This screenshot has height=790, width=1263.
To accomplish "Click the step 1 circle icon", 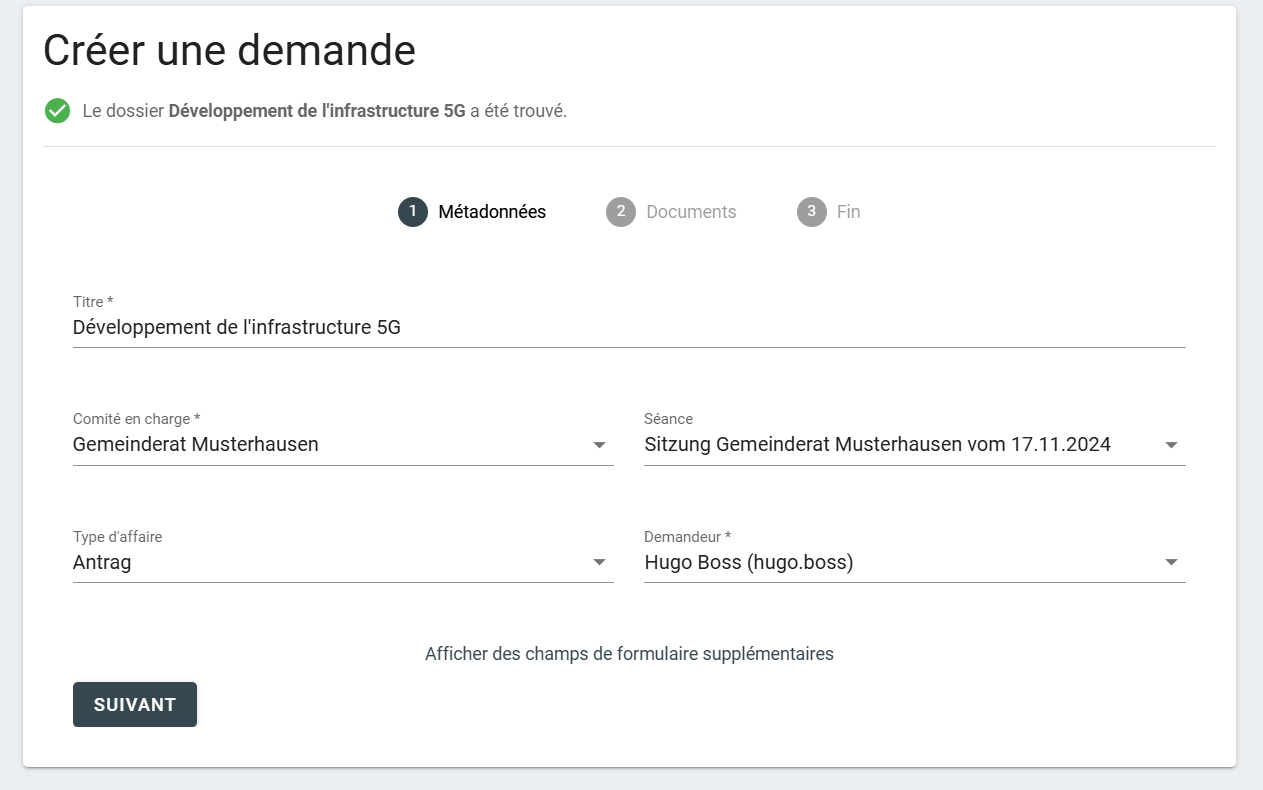I will coord(412,212).
